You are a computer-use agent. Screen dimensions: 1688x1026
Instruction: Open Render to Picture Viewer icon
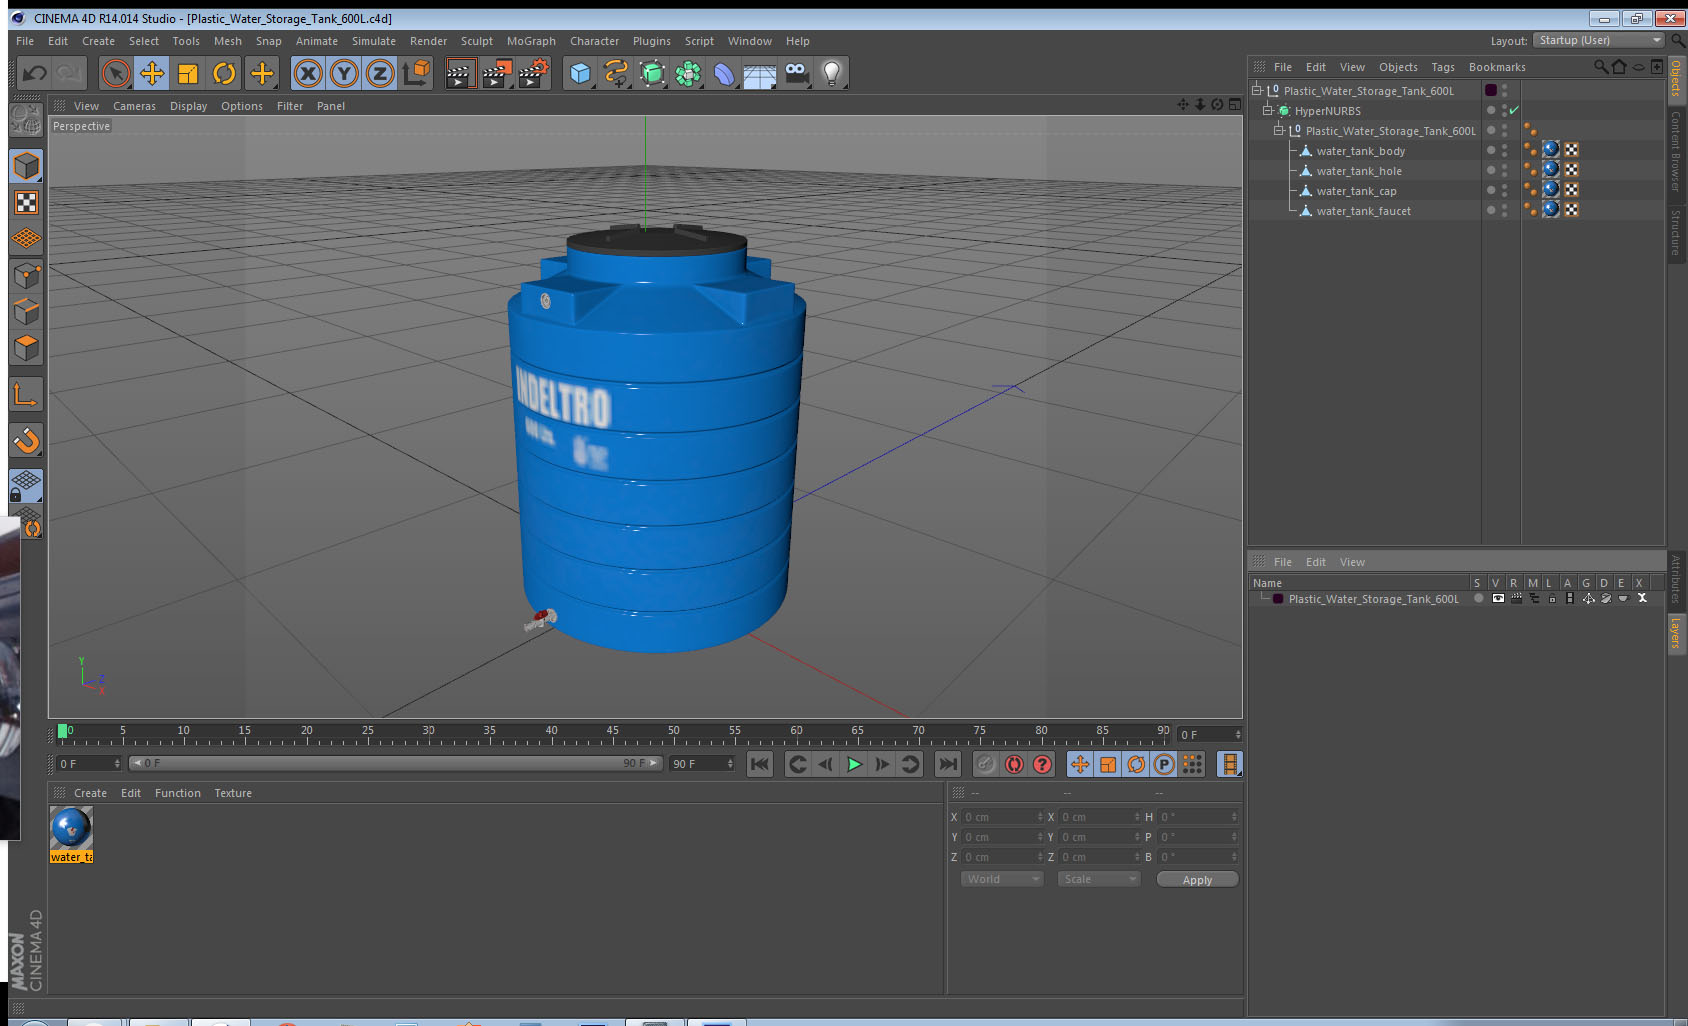[496, 73]
